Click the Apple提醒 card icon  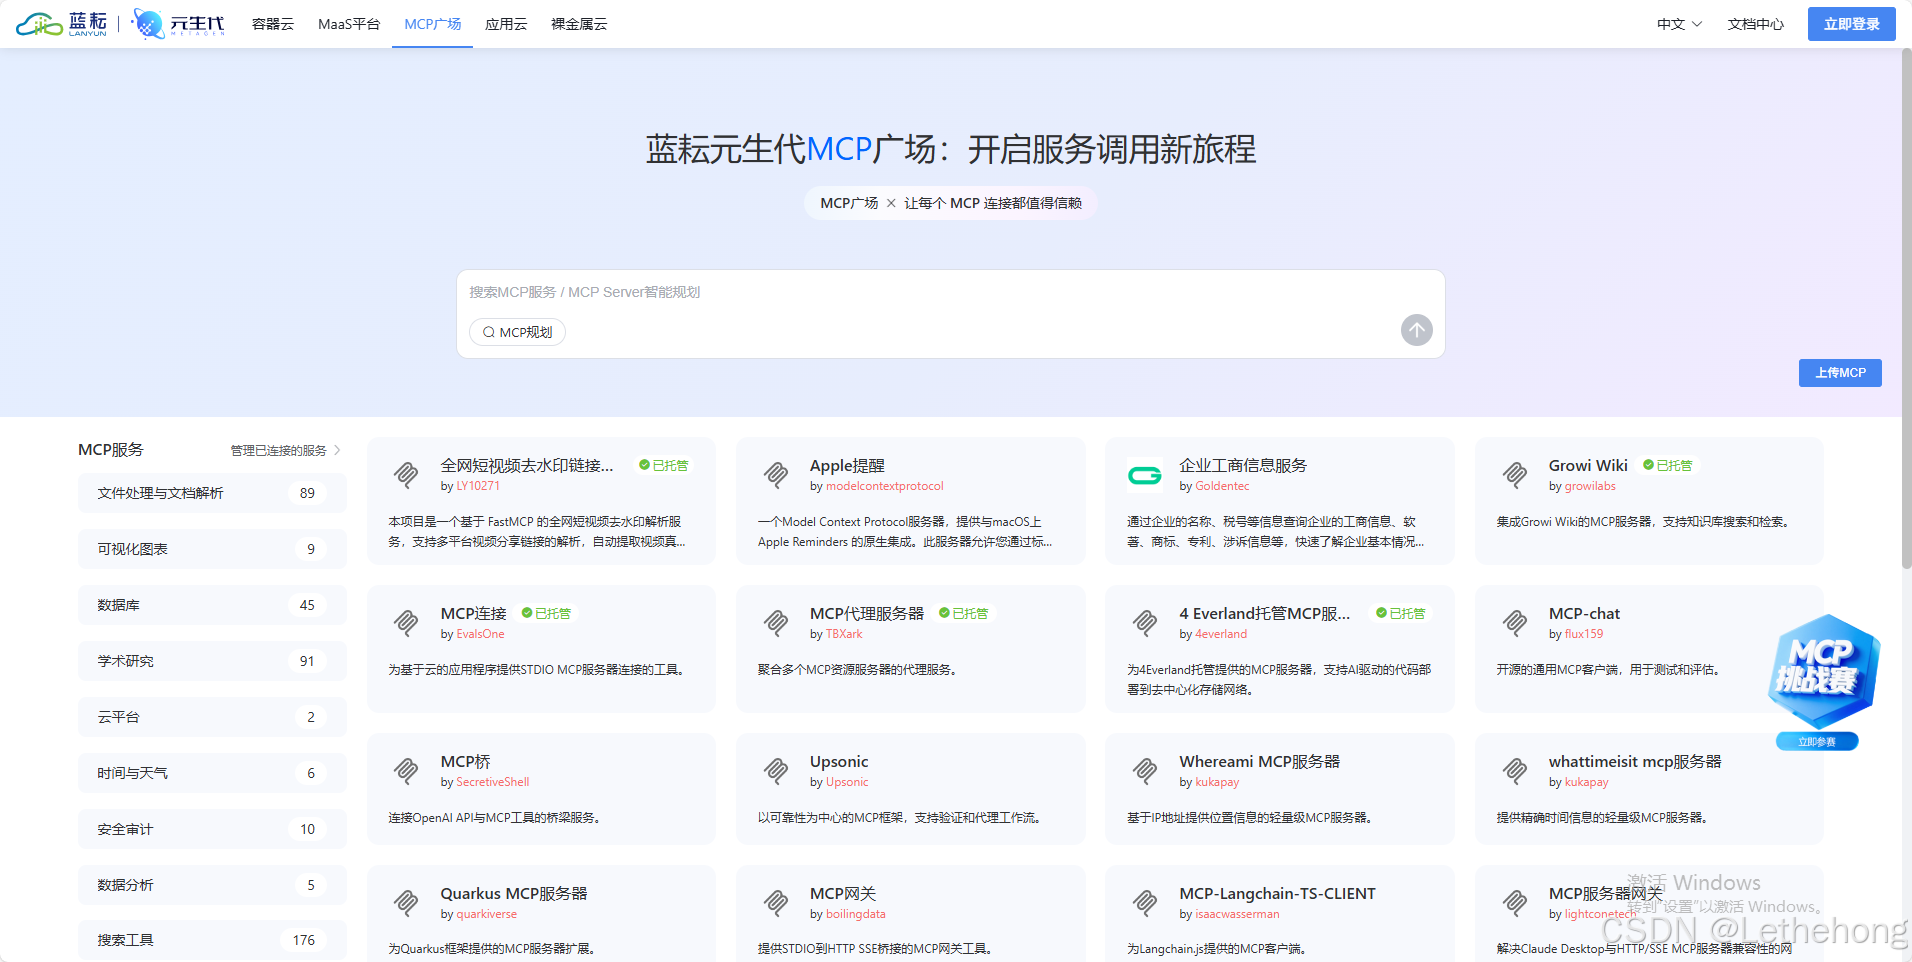776,475
